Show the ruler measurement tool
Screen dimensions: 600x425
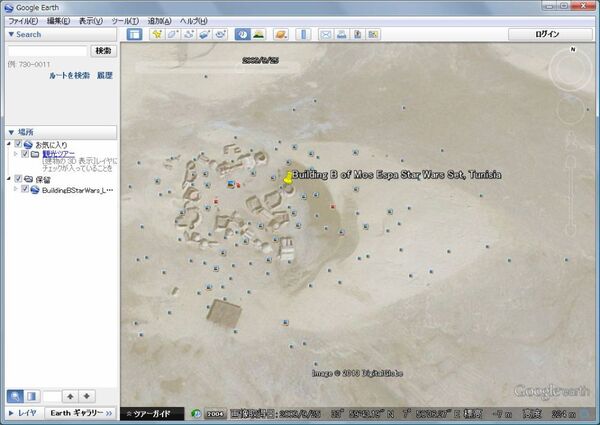click(303, 34)
